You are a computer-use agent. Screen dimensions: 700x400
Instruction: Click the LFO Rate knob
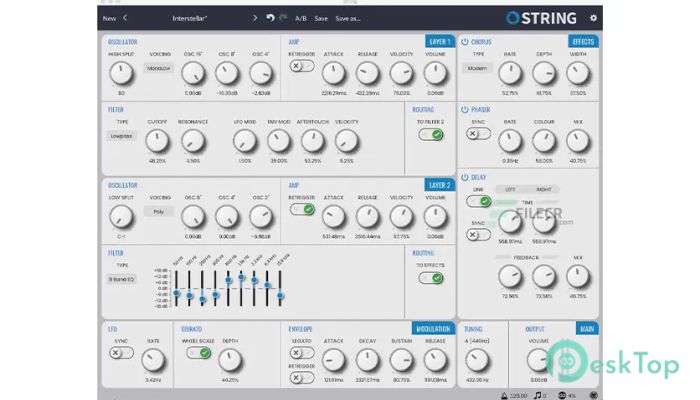pyautogui.click(x=153, y=360)
